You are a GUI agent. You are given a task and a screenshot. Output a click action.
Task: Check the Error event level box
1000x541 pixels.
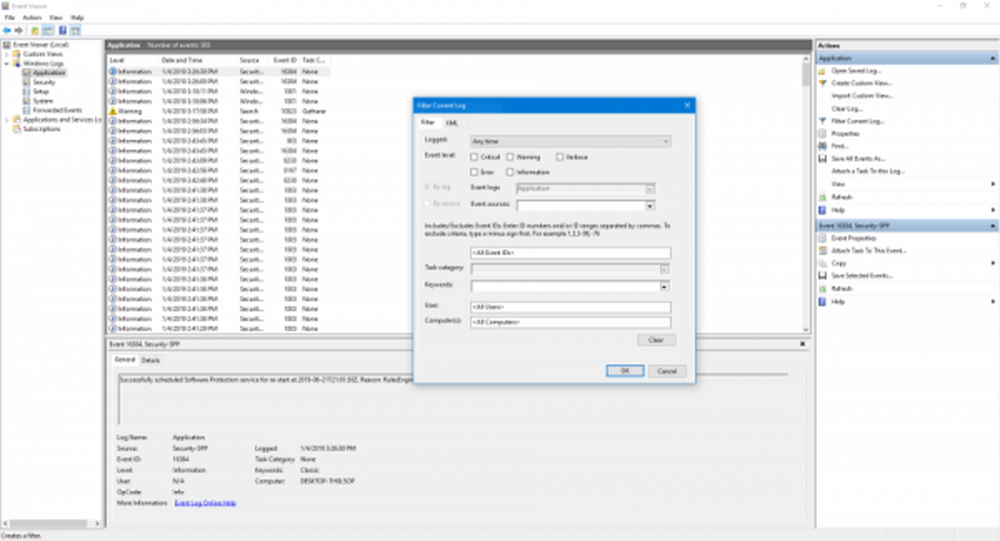[474, 172]
